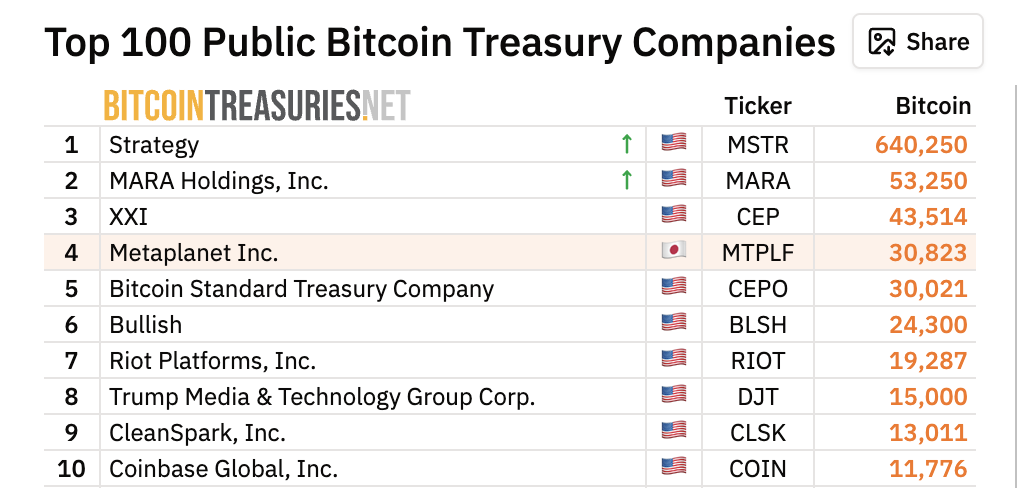Open Metaplanet Inc. company page
The image size is (1020, 488).
194,253
